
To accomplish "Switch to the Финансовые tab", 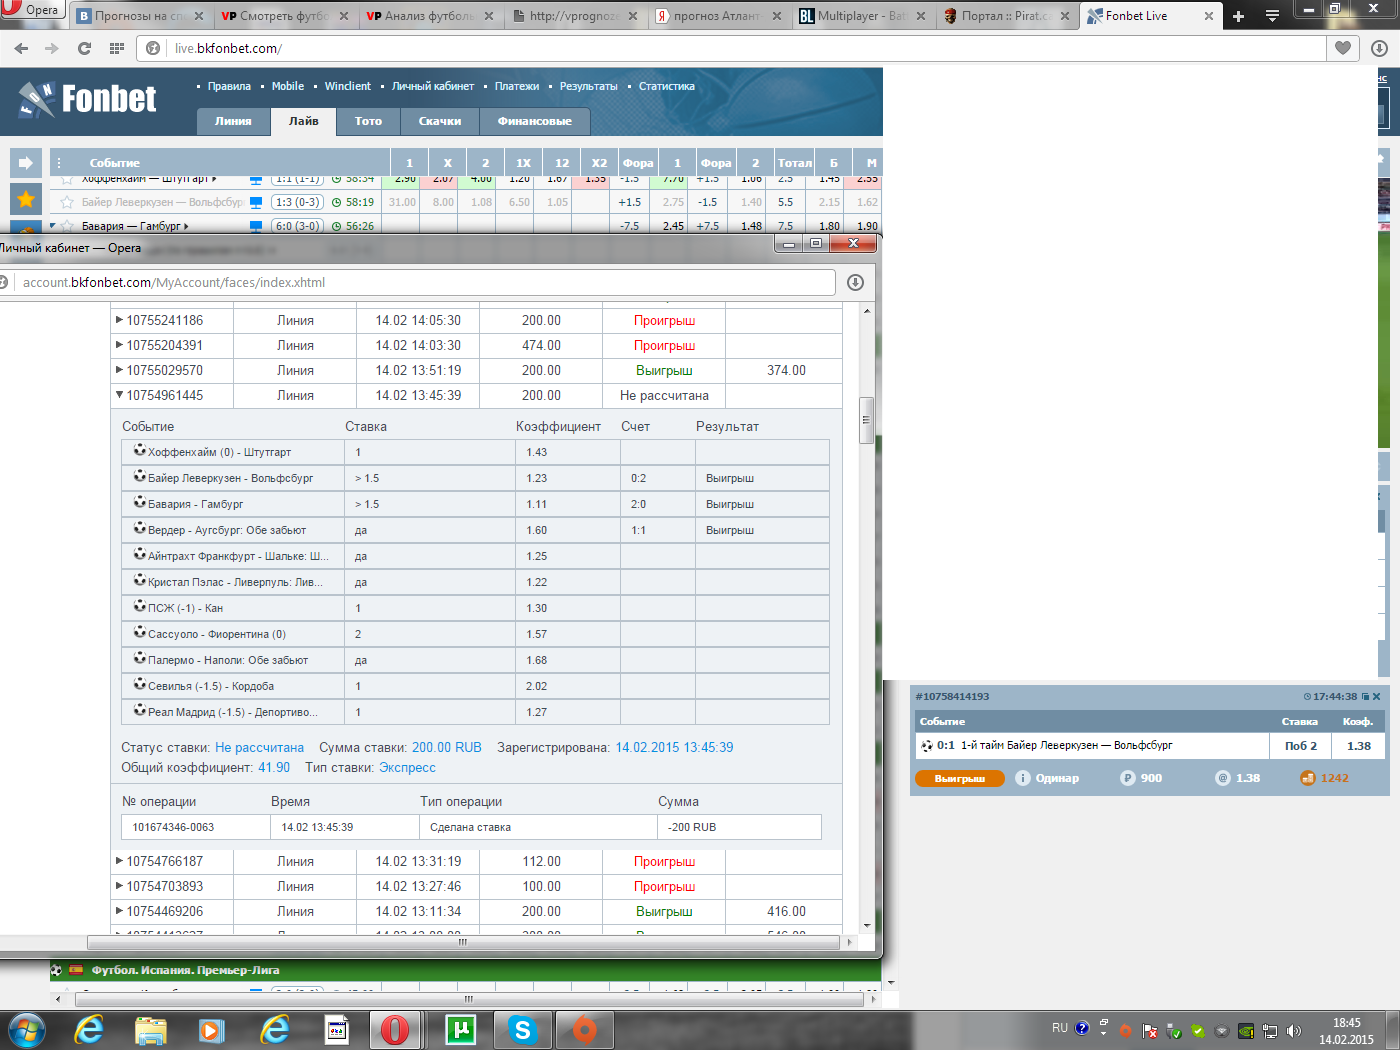I will 535,121.
